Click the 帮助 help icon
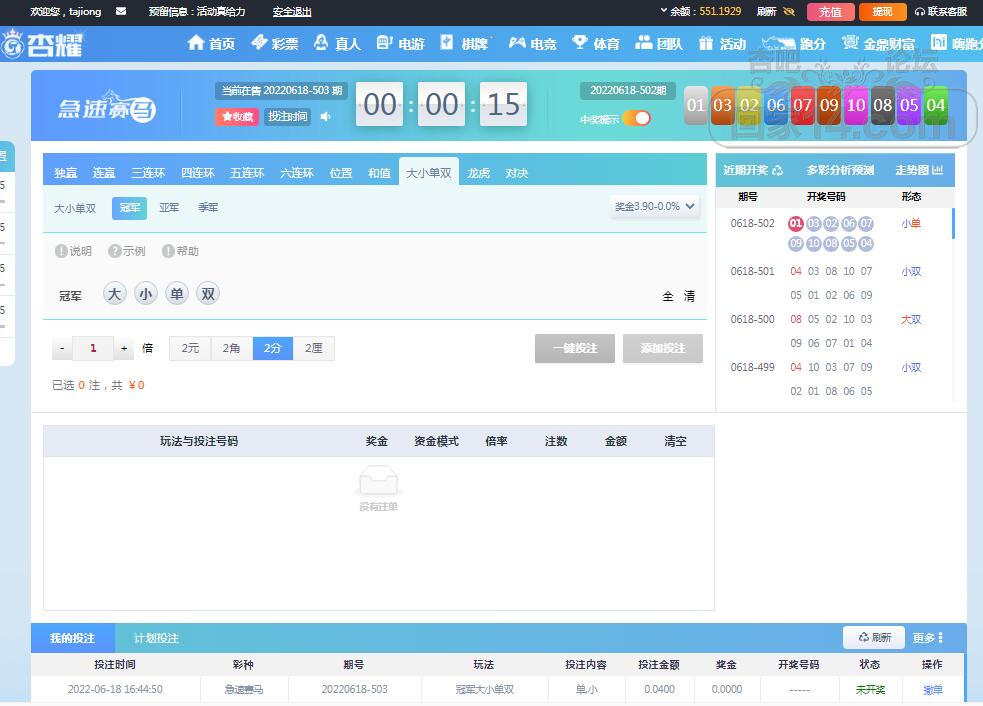 [168, 251]
